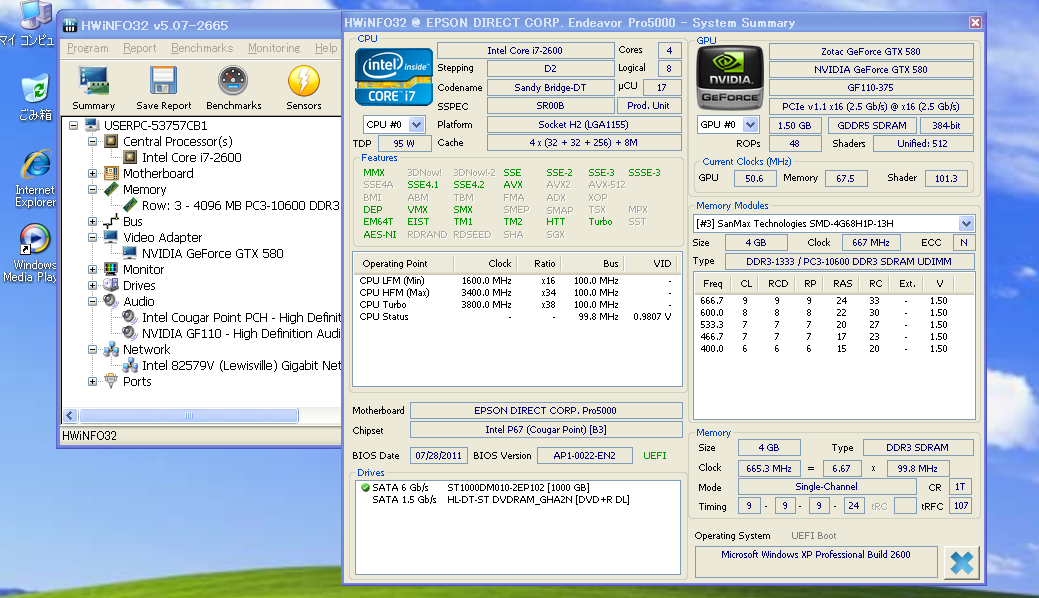The image size is (1039, 598).
Task: Click the Microsoft Windows XP Professional text
Action: (816, 554)
